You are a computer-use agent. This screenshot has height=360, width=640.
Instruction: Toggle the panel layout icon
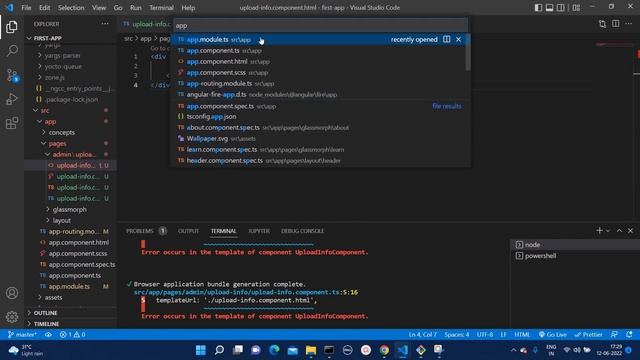pos(549,7)
